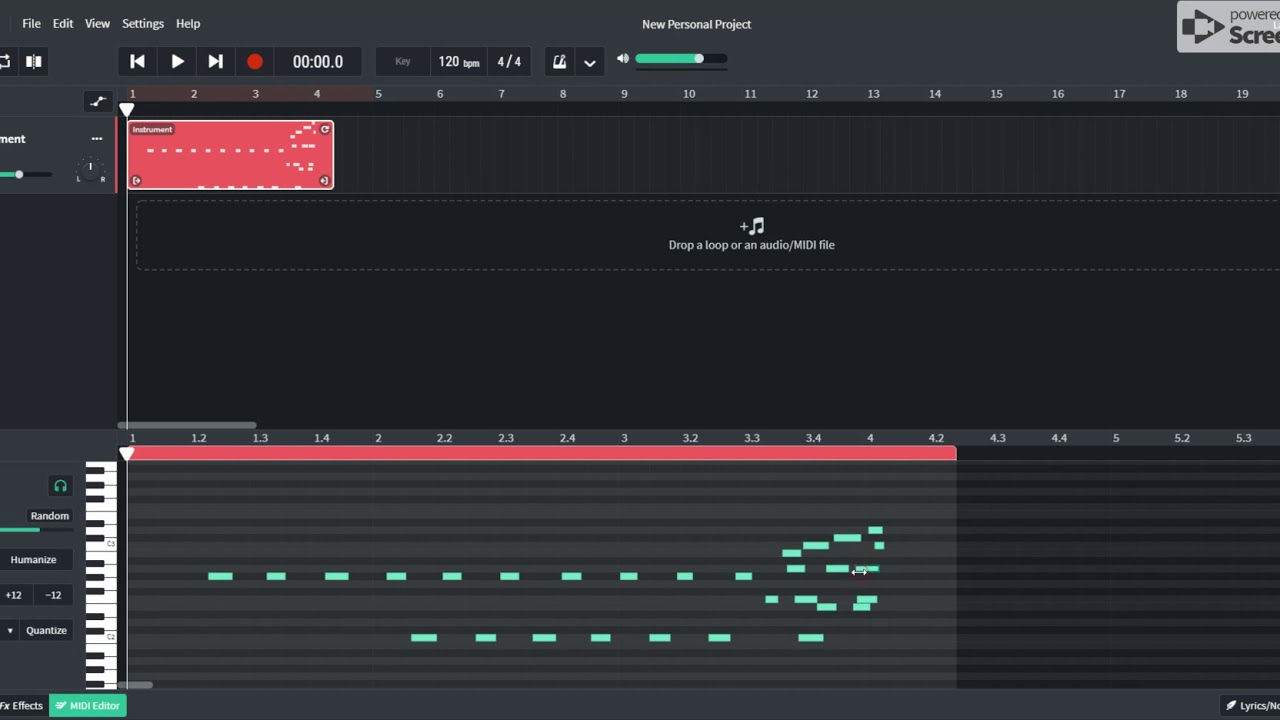Viewport: 1280px width, 720px height.
Task: Skip back to the project start
Action: coord(137,62)
